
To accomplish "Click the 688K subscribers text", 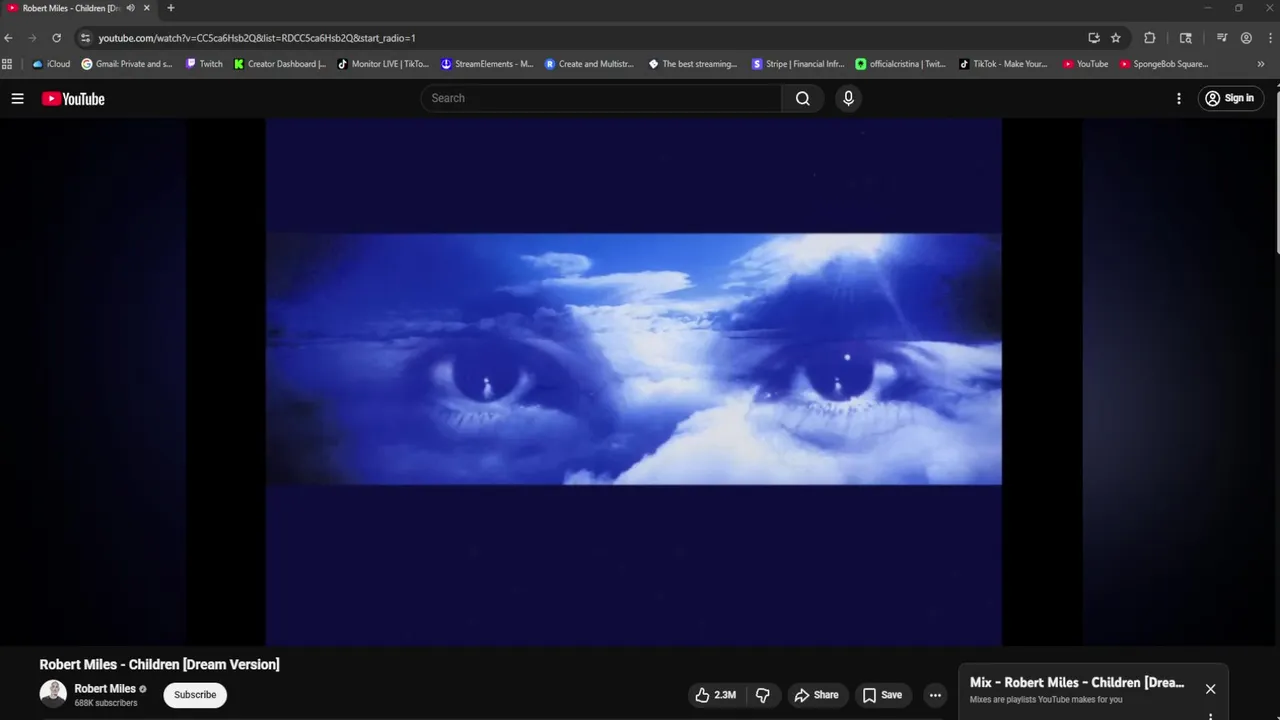I will coord(106,703).
